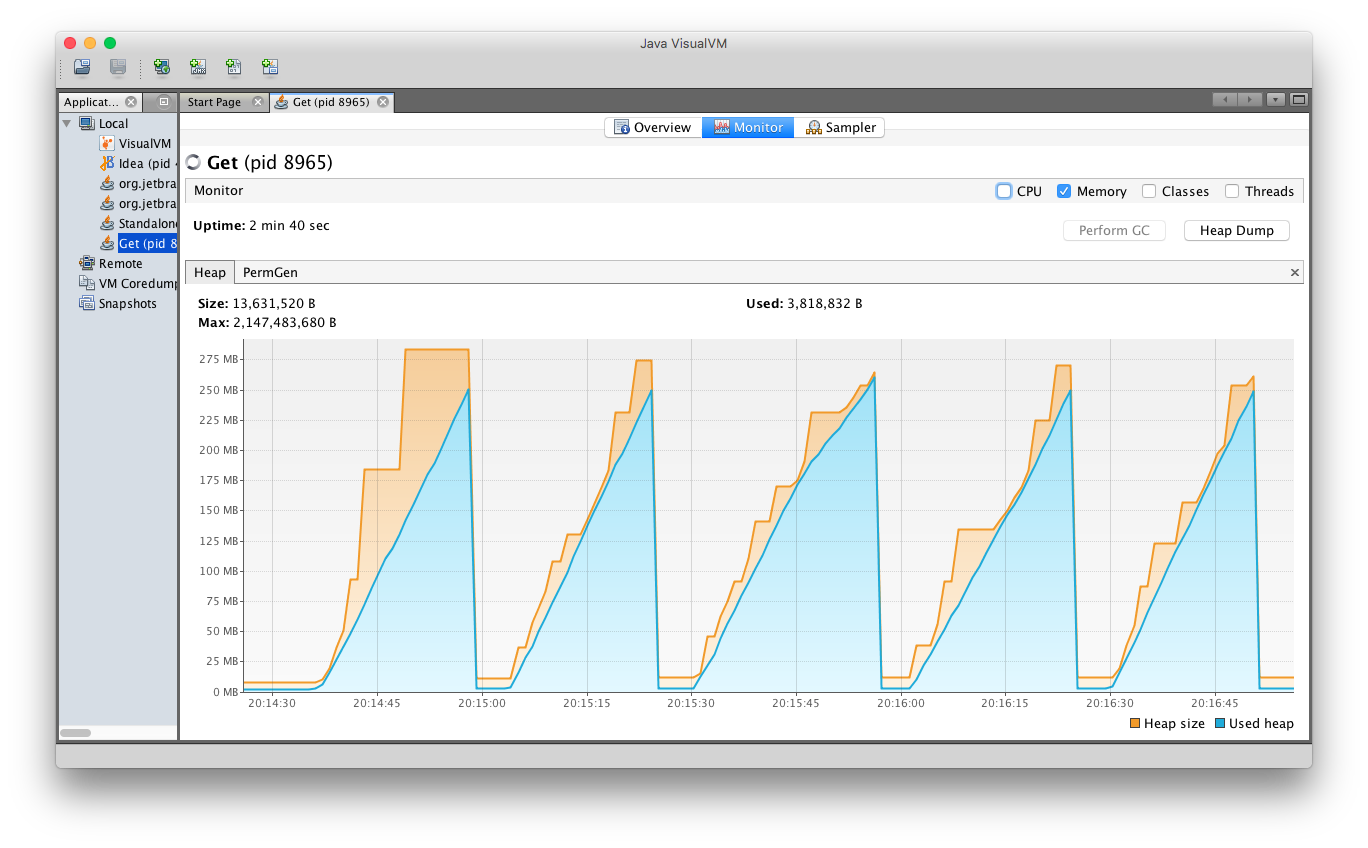1368x848 pixels.
Task: Open the Snapshots node in sidebar
Action: [x=127, y=303]
